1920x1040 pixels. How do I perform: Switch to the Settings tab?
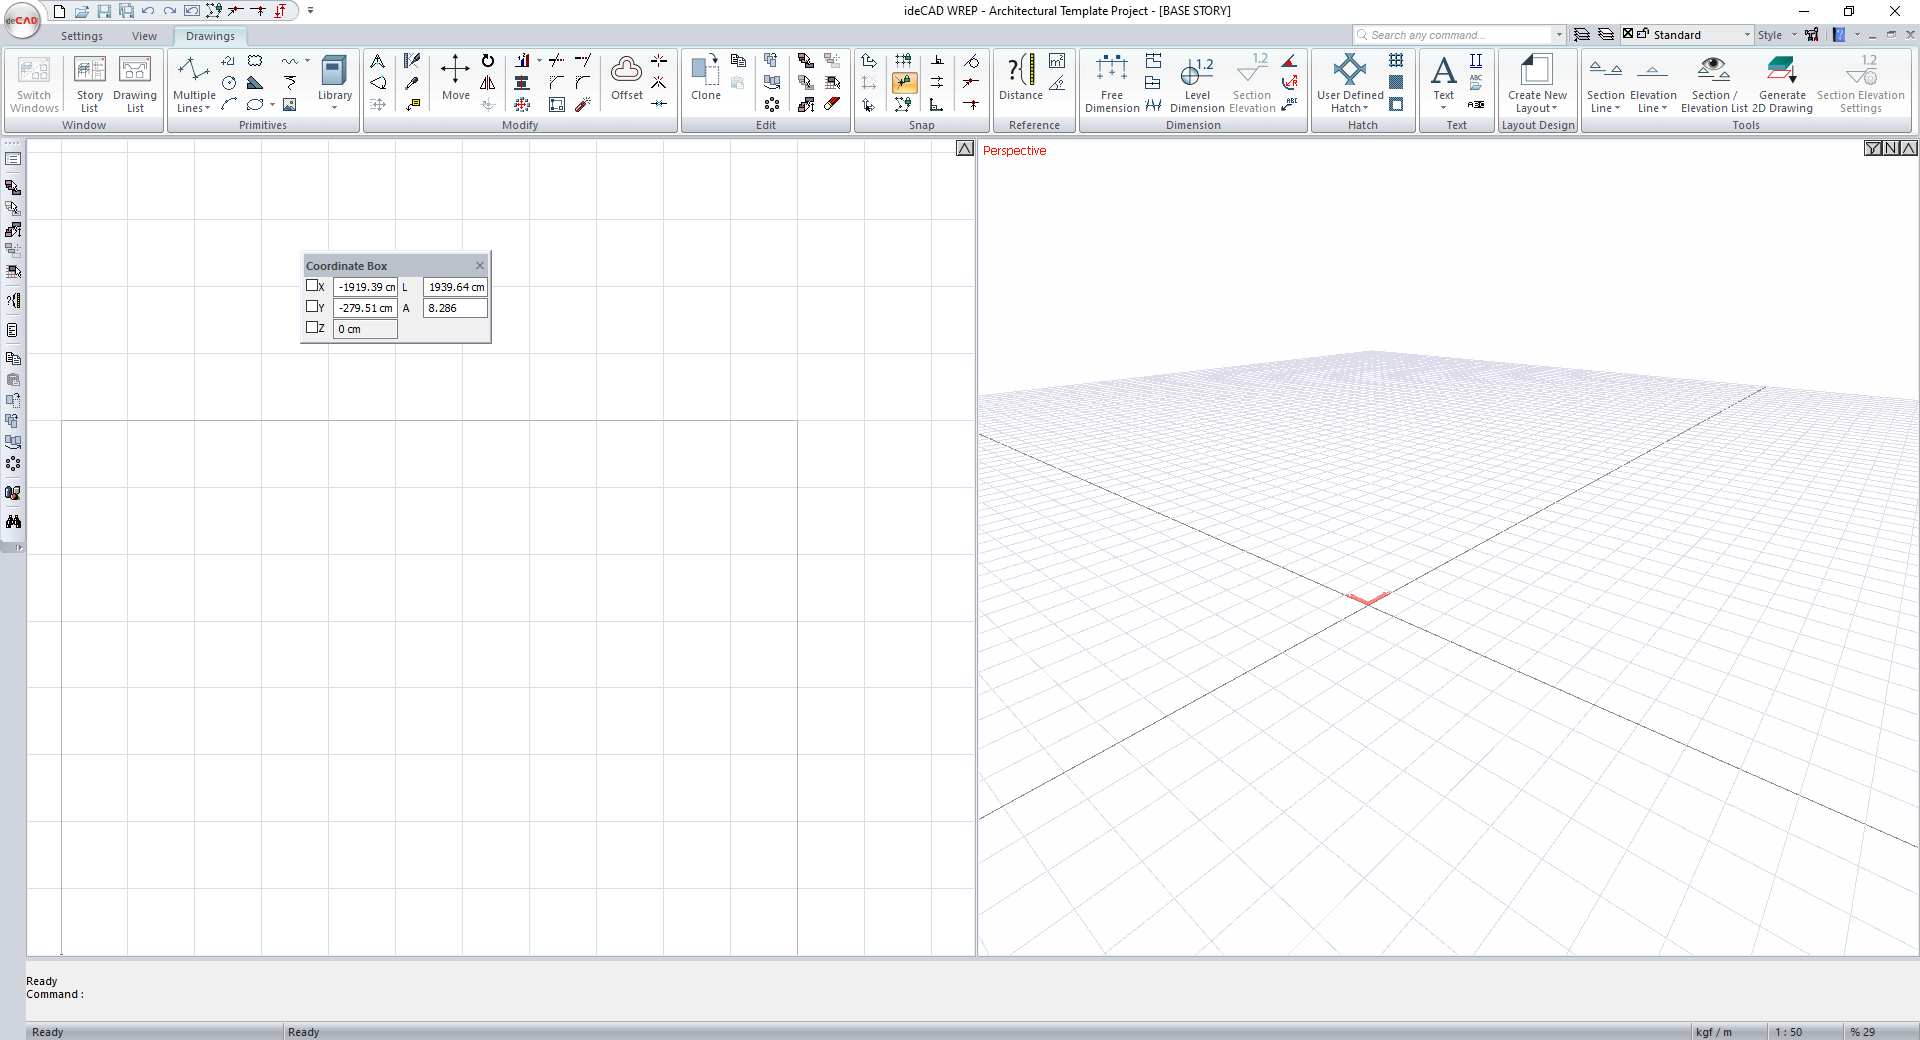pyautogui.click(x=82, y=36)
